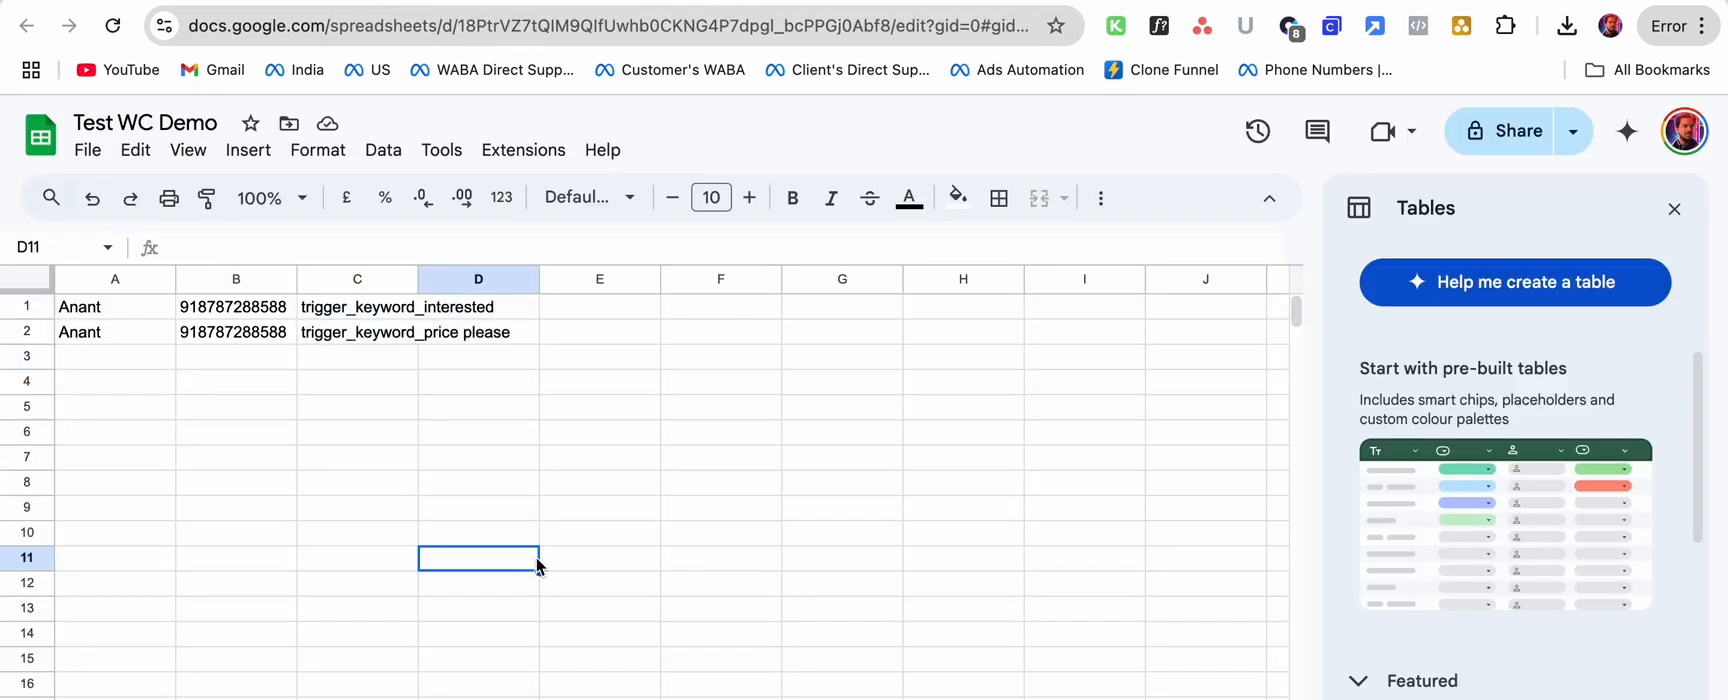
Task: Select column D header
Action: 478,279
